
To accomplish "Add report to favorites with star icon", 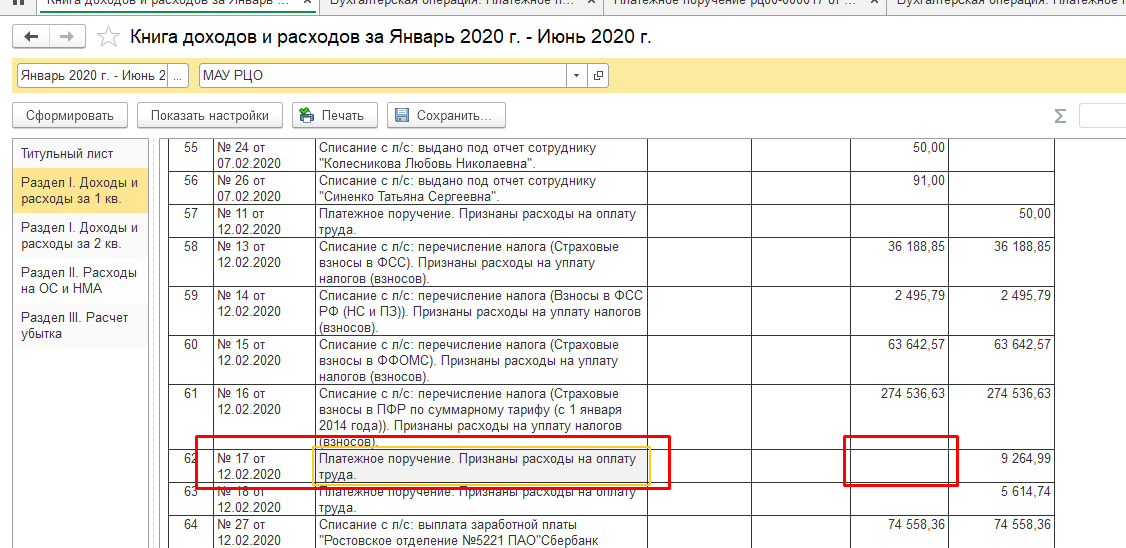I will click(x=108, y=38).
